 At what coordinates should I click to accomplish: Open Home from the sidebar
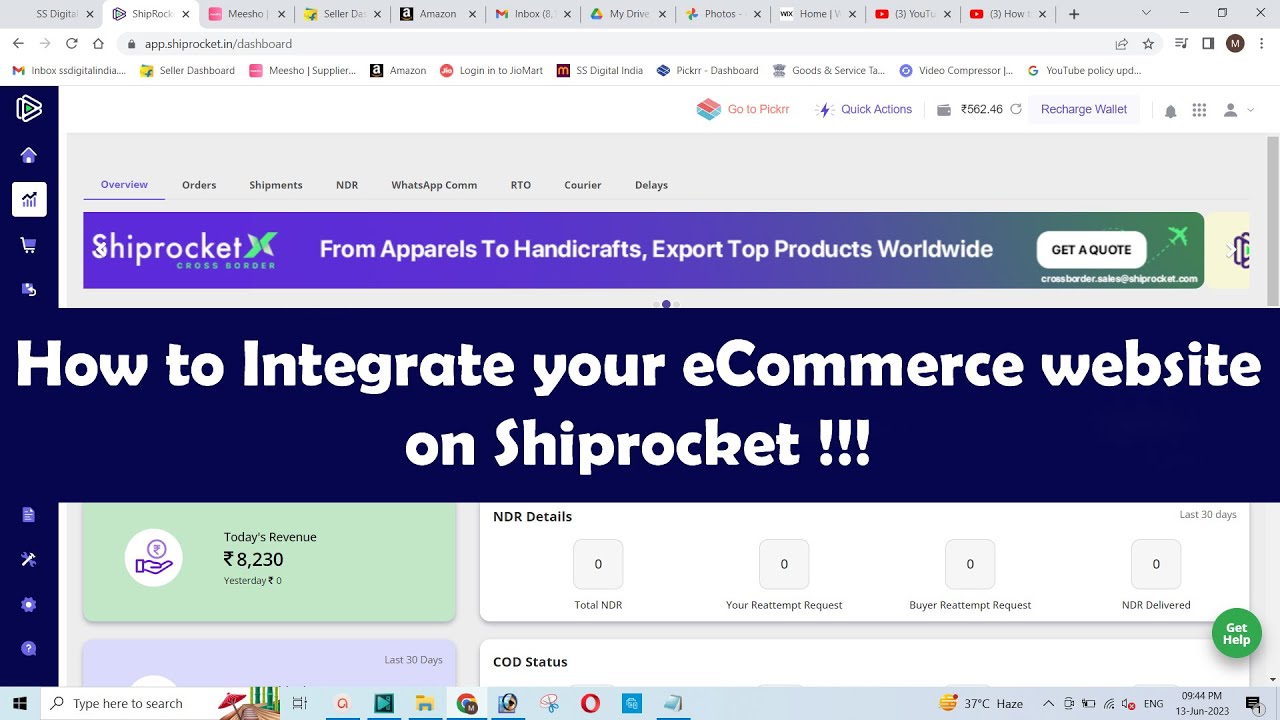click(x=29, y=155)
